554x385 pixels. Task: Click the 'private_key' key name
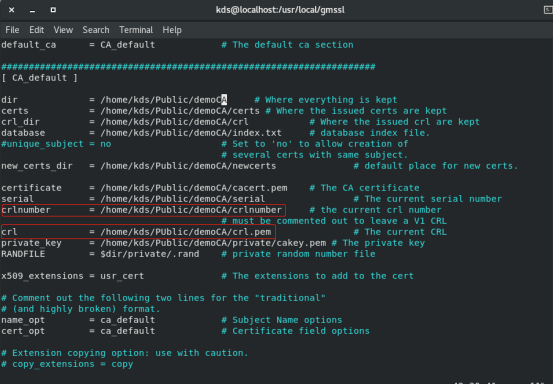point(31,243)
